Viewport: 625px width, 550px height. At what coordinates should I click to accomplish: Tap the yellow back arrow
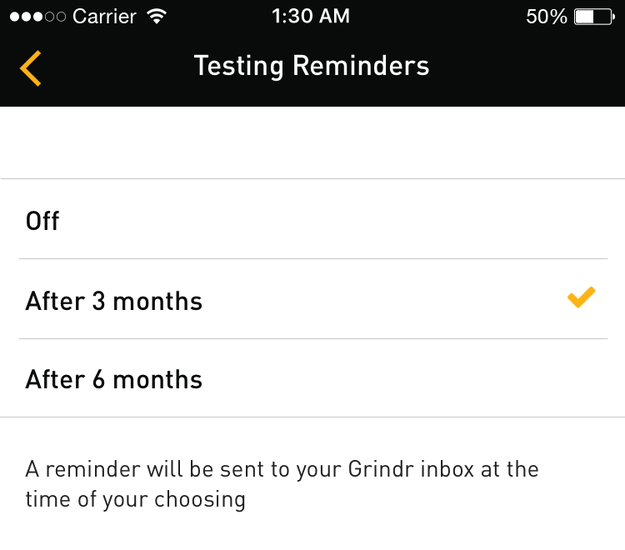pyautogui.click(x=31, y=68)
